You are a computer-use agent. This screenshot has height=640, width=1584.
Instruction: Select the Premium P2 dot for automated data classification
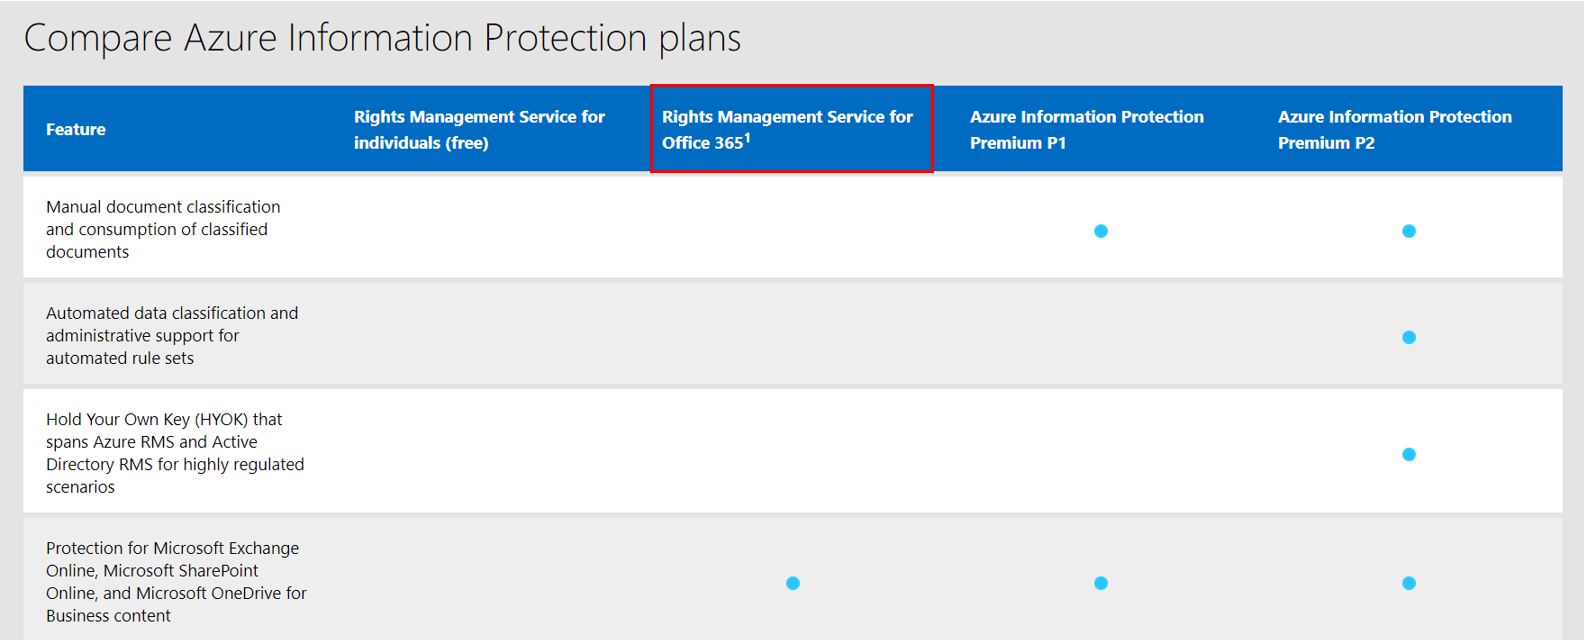point(1408,337)
